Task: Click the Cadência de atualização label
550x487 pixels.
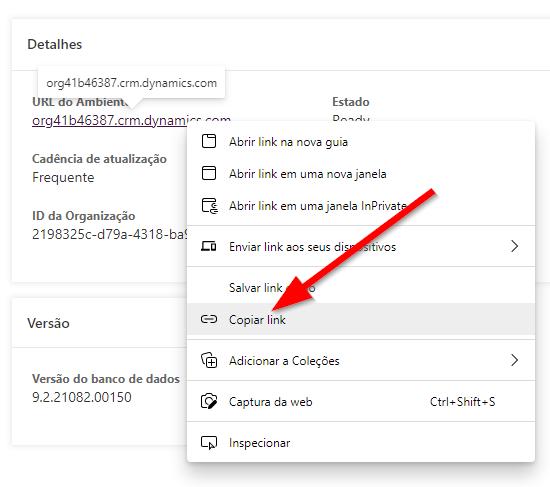Action: coord(99,159)
